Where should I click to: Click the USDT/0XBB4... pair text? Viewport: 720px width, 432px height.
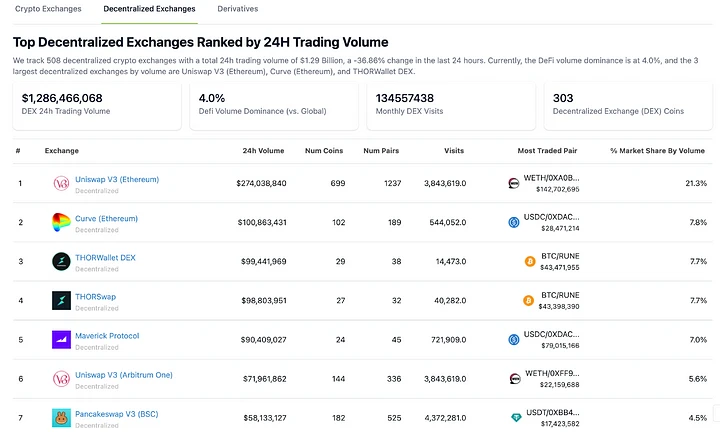[552, 412]
